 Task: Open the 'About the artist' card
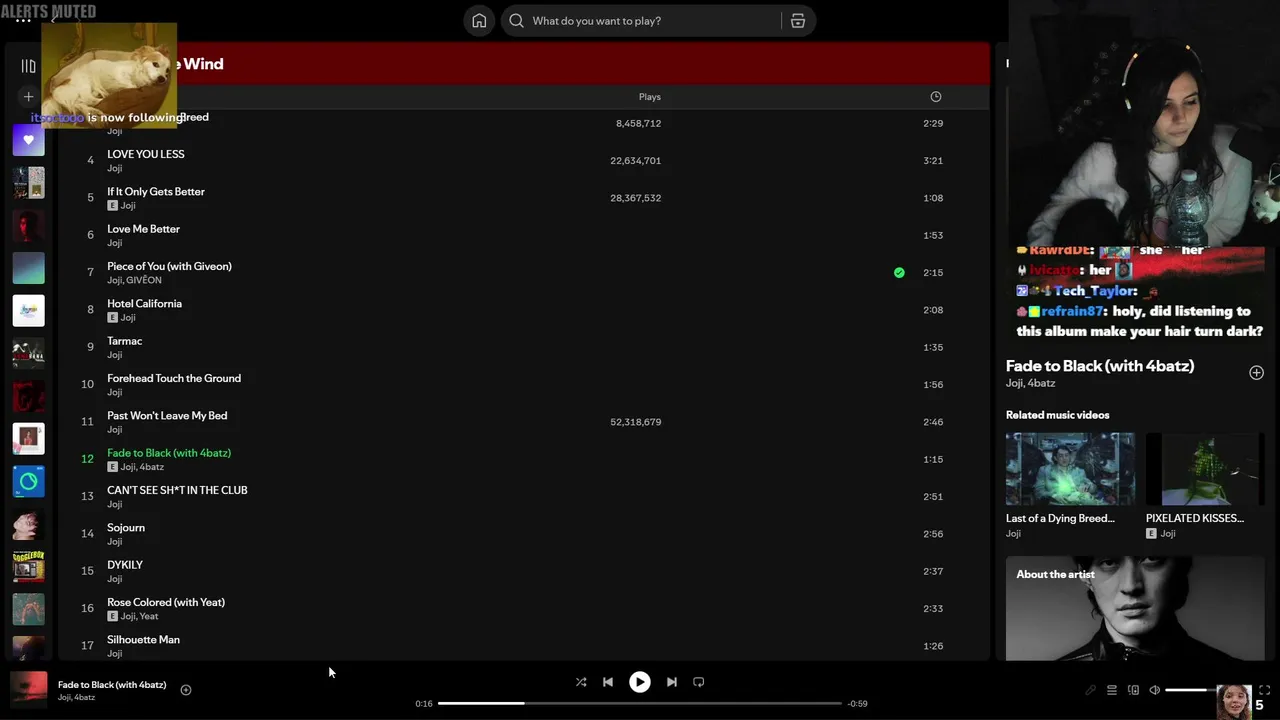click(1135, 608)
